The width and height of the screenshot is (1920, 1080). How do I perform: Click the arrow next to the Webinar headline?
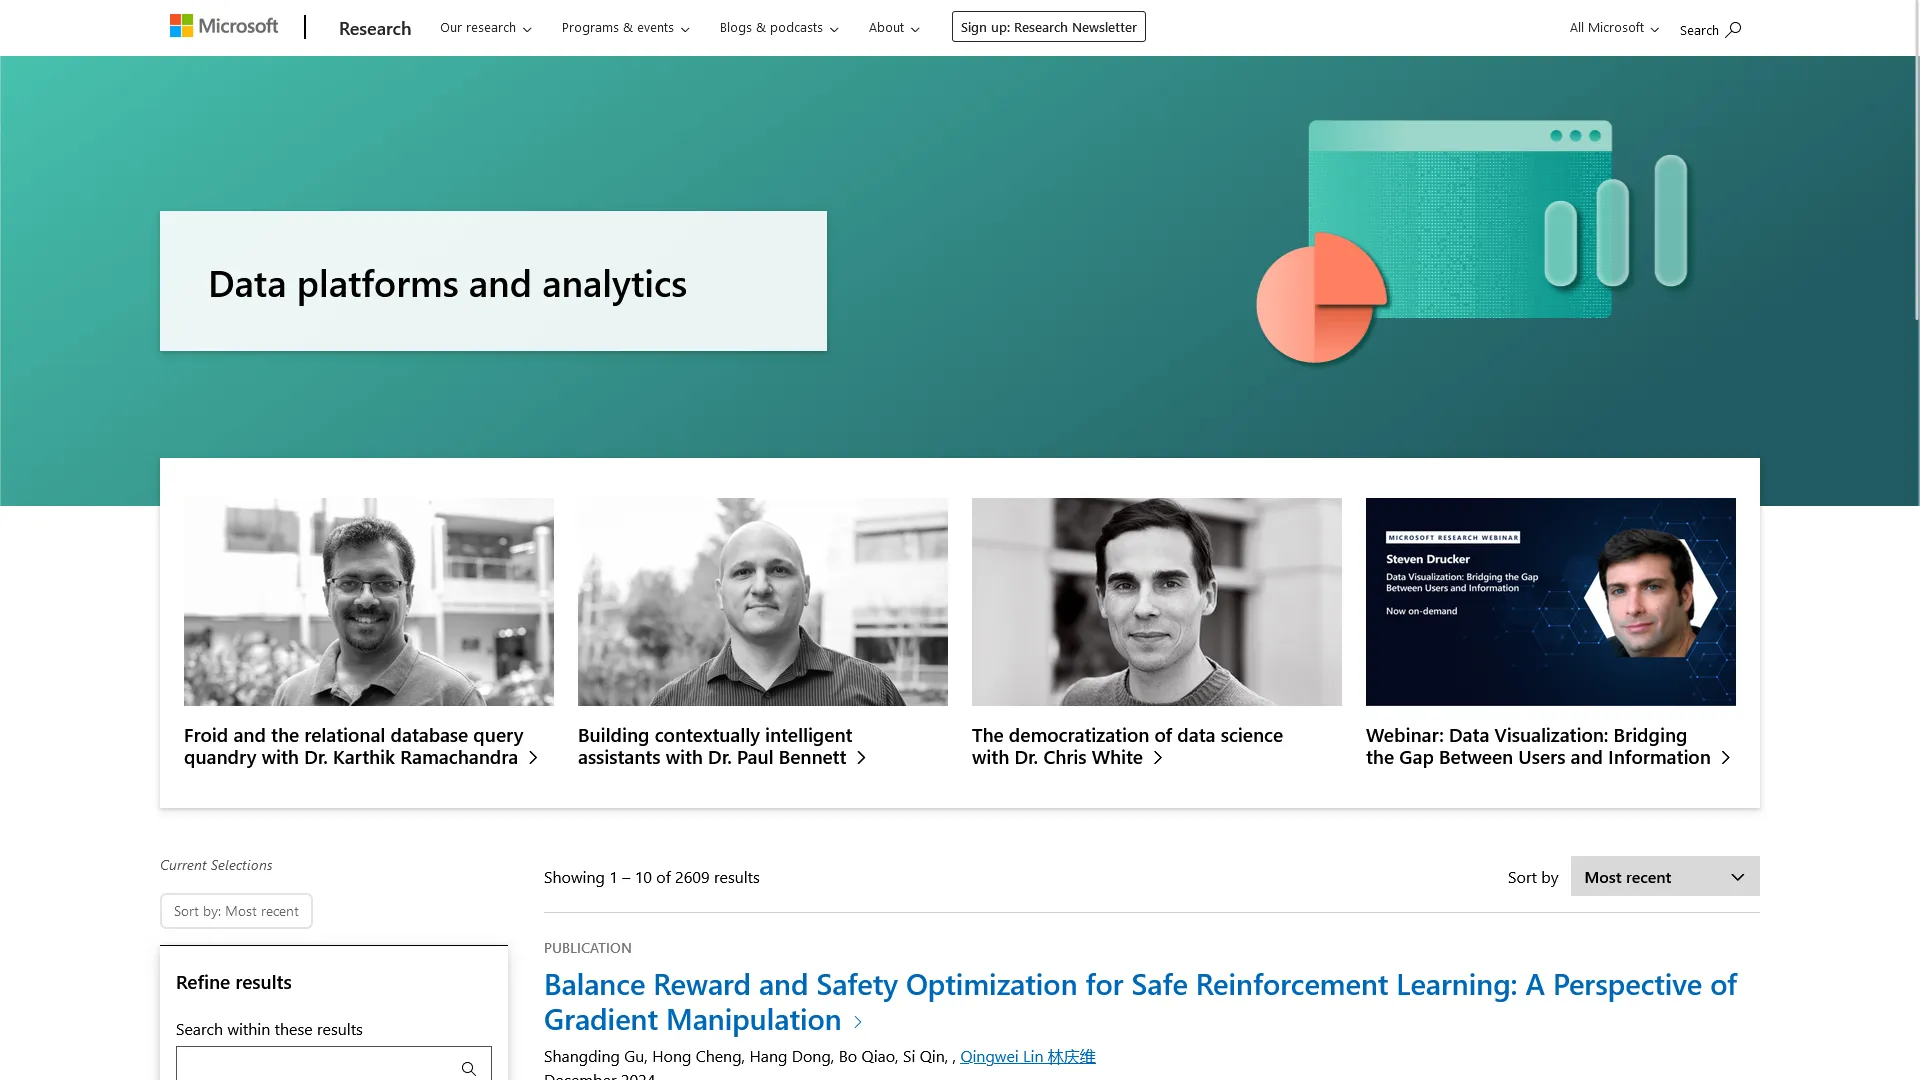(x=1726, y=757)
